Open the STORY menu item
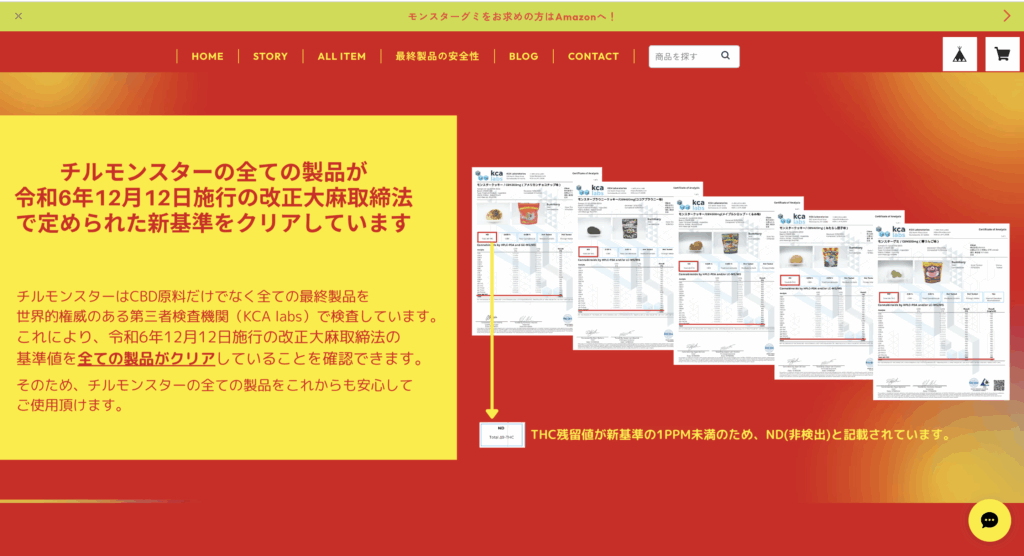 pyautogui.click(x=270, y=56)
